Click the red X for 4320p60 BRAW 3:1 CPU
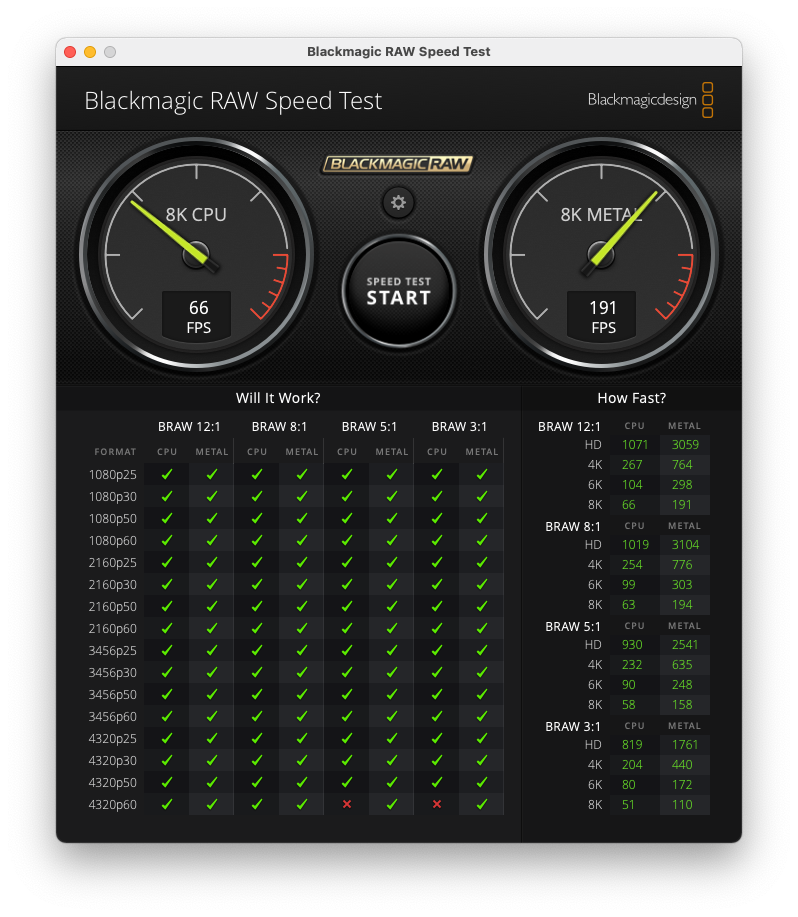Viewport: 798px width, 917px height. [437, 804]
